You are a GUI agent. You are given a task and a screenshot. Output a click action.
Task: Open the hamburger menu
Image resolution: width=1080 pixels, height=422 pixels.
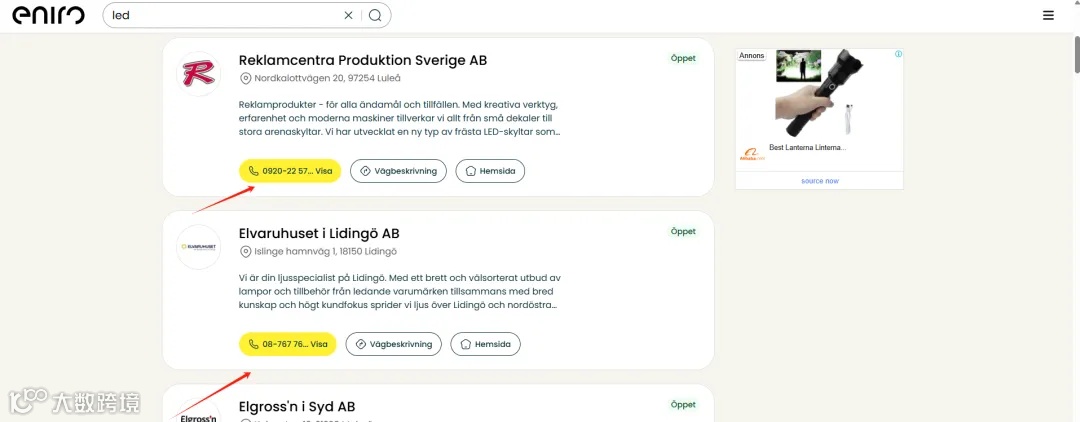pos(1048,16)
